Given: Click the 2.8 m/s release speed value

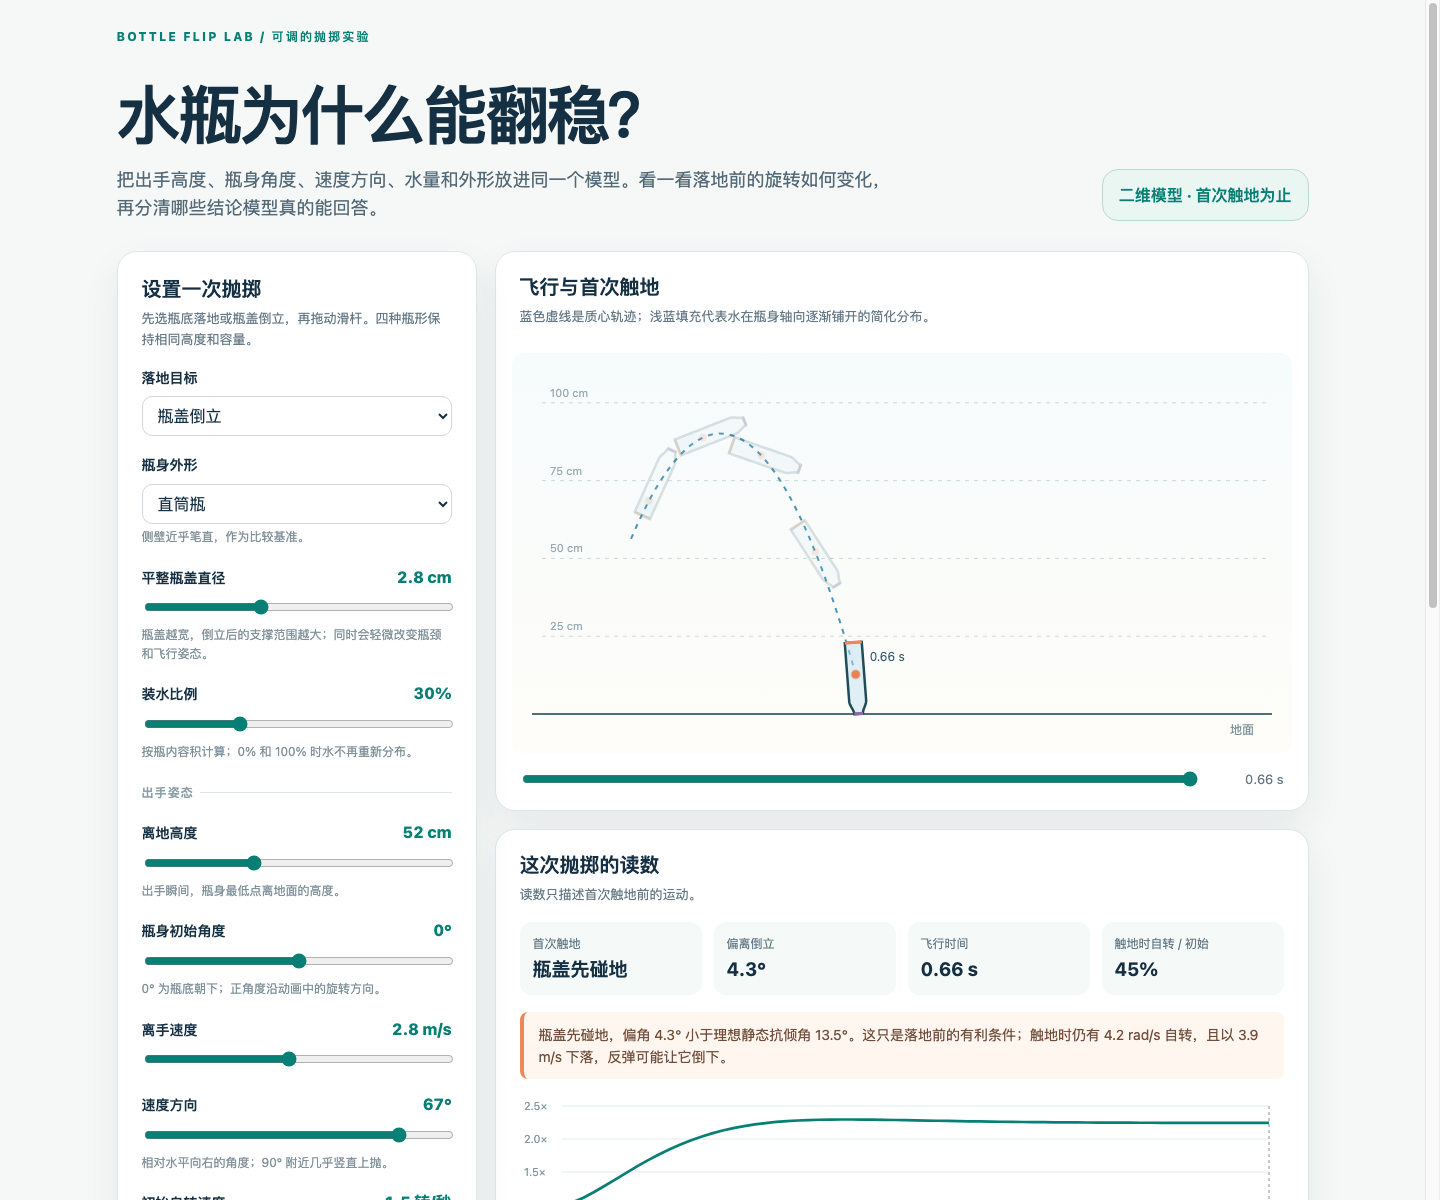Looking at the screenshot, I should 422,1029.
